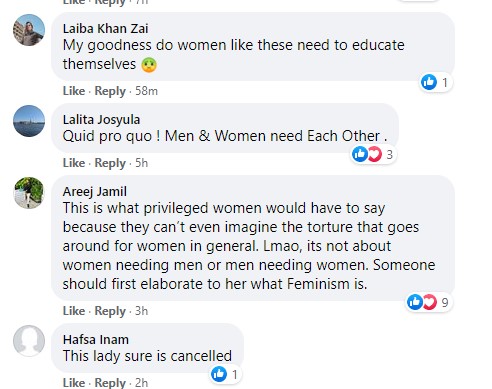Reply to Areej Jamil's comment
The height and width of the screenshot is (389, 492).
[x=110, y=311]
